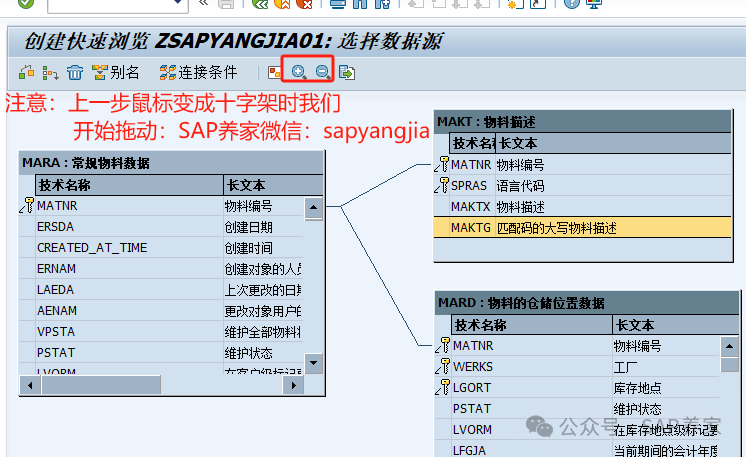Click key icon beside MAKT MATNR
This screenshot has width=746, height=457.
(442, 164)
